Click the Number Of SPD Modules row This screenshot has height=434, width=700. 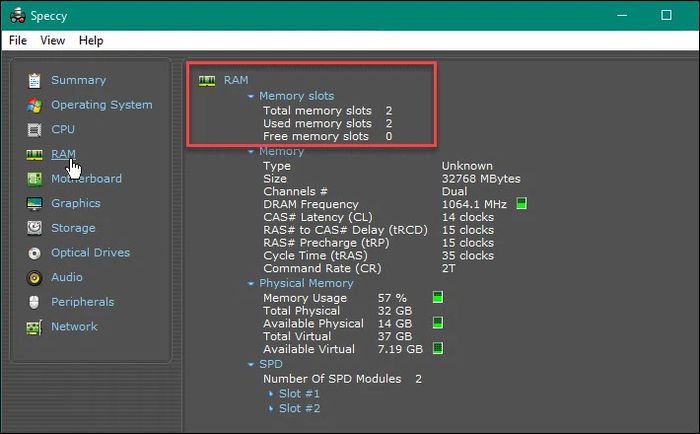click(342, 379)
